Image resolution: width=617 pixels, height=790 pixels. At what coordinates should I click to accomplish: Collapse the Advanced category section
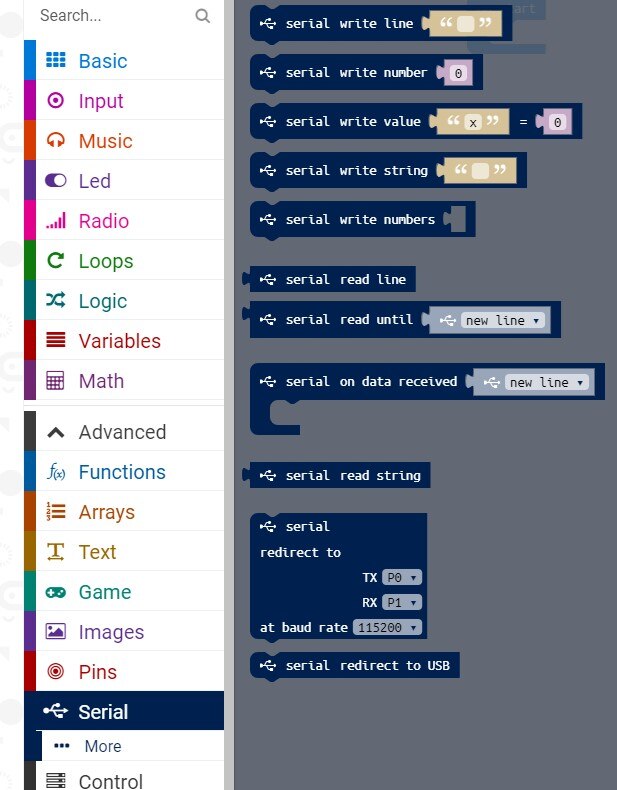pos(56,432)
